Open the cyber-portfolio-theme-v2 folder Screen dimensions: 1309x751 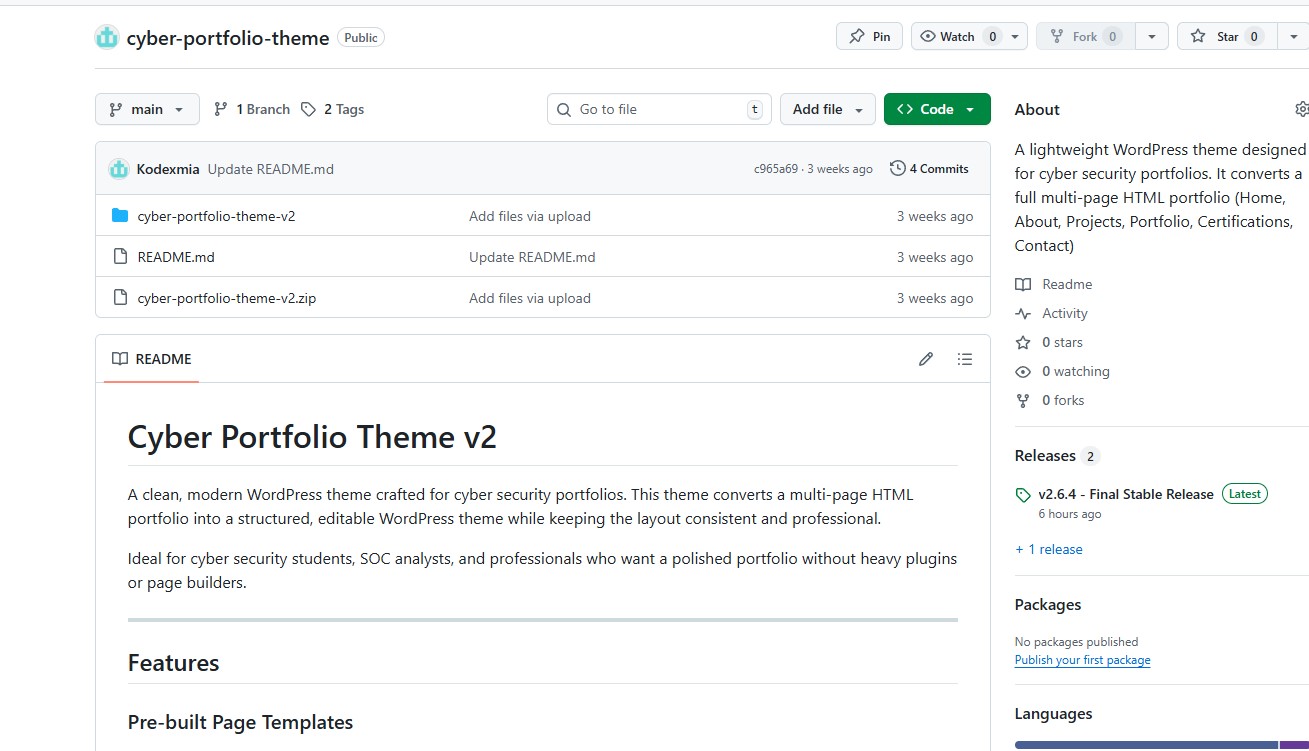point(216,216)
